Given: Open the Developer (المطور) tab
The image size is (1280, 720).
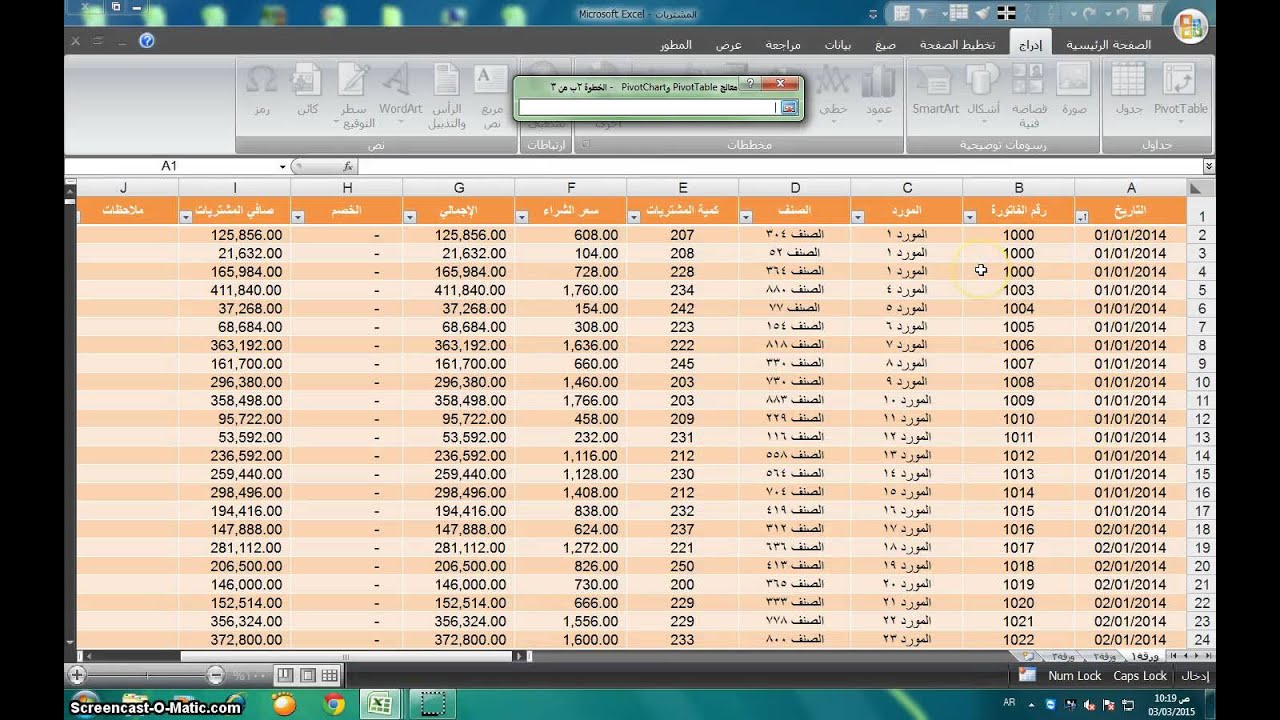Looking at the screenshot, I should coord(676,45).
